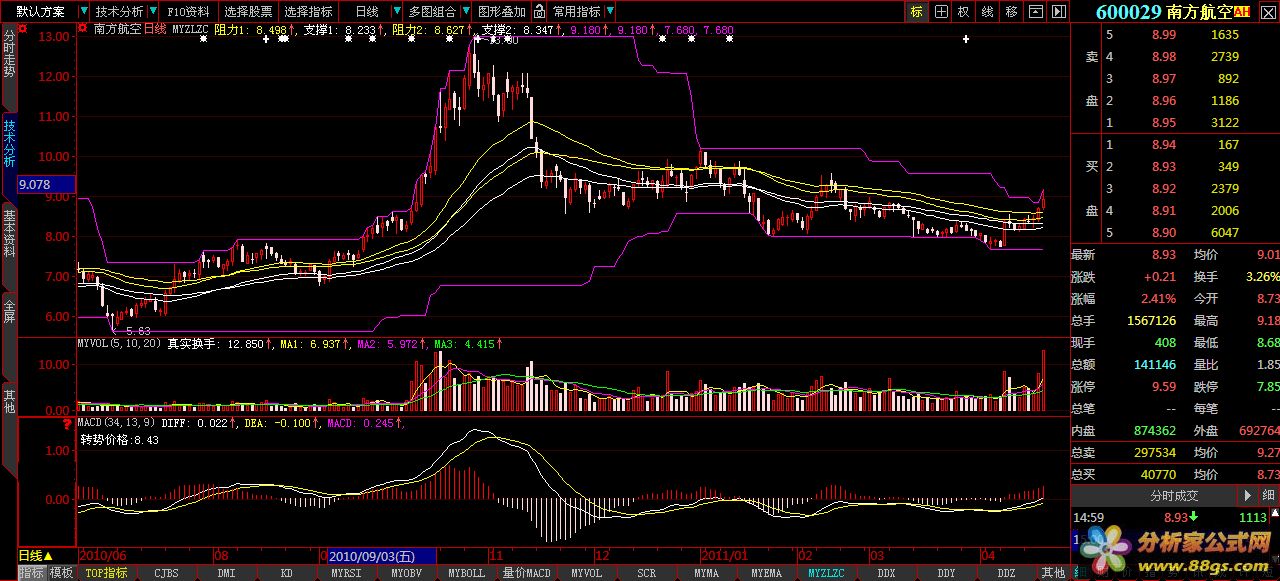The width and height of the screenshot is (1280, 581).
Task: Click the 选择股票 button
Action: (248, 12)
